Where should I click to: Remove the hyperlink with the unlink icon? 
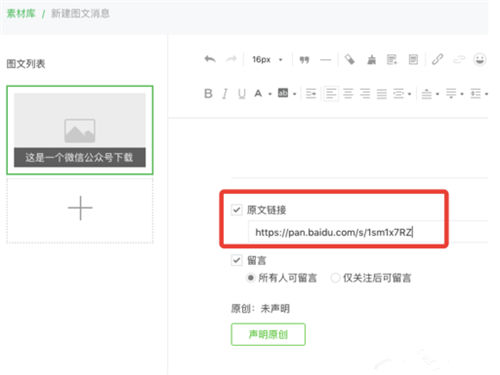[459, 60]
